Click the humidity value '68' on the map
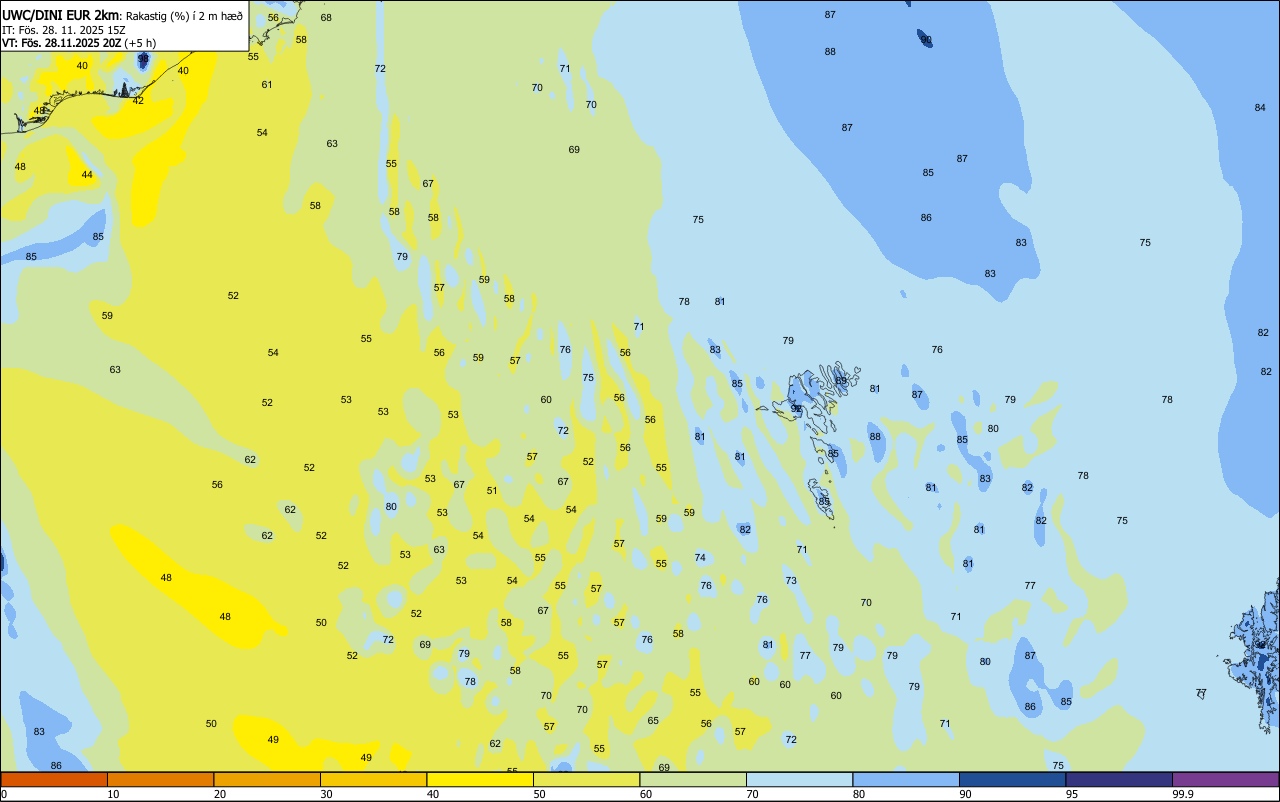This screenshot has height=802, width=1280. pos(326,18)
